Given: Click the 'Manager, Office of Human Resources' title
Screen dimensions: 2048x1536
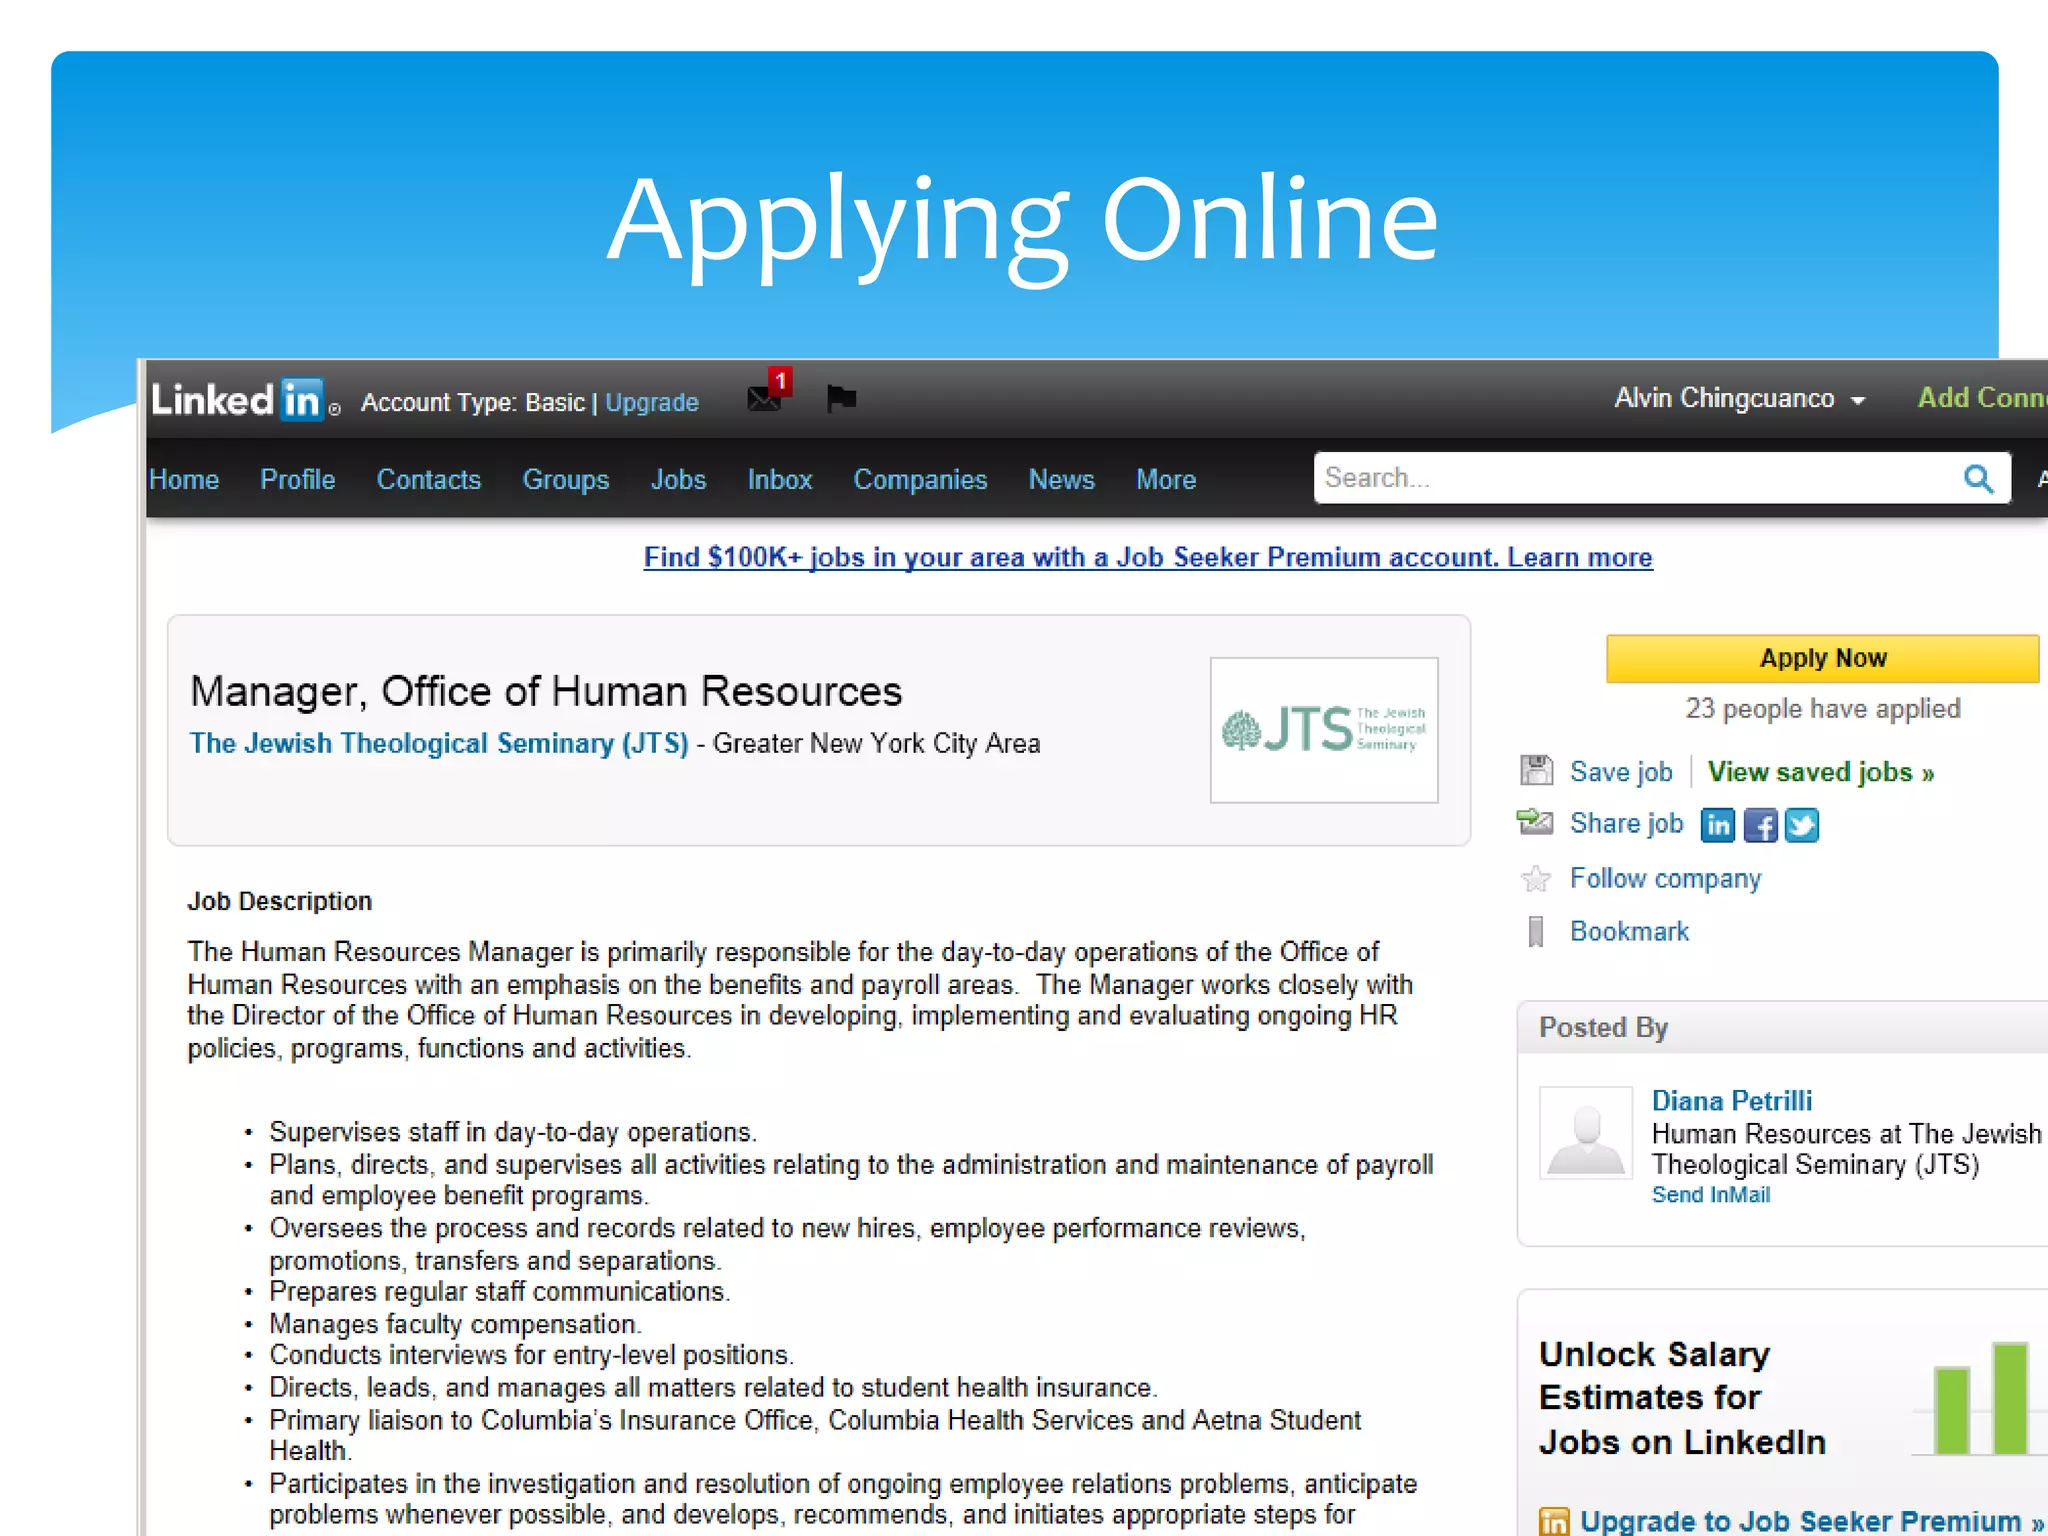Looking at the screenshot, I should coord(546,691).
